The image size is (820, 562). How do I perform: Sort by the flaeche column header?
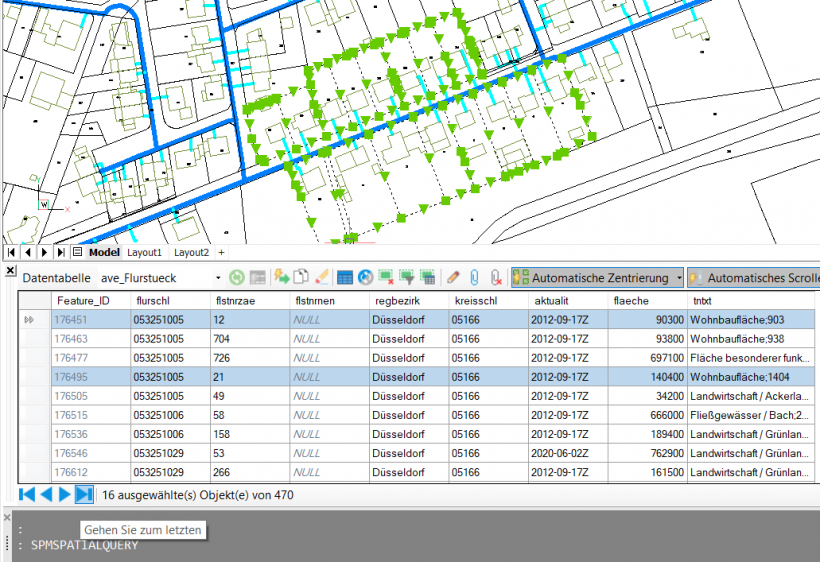646,300
